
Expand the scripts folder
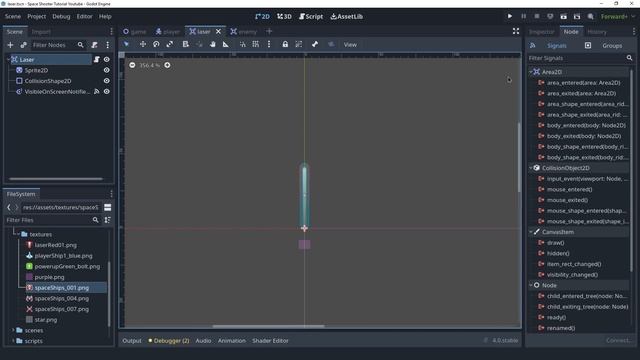click(x=13, y=341)
